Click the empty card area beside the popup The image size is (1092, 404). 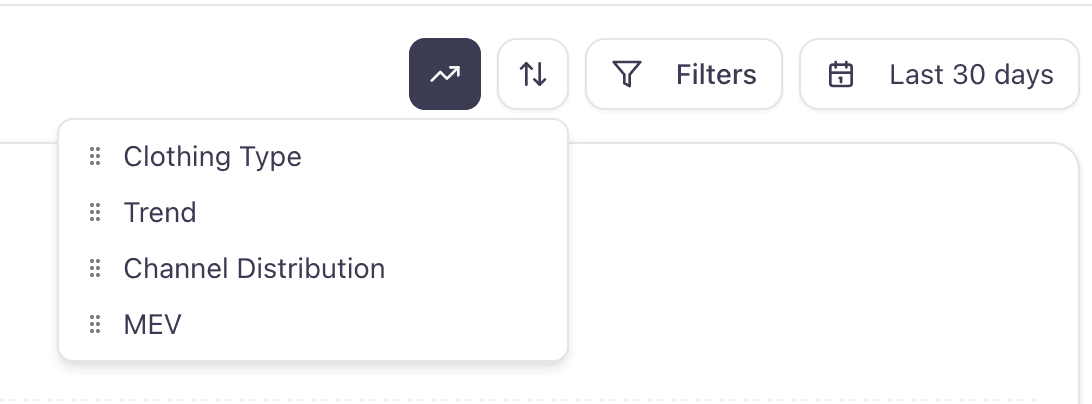coord(820,270)
